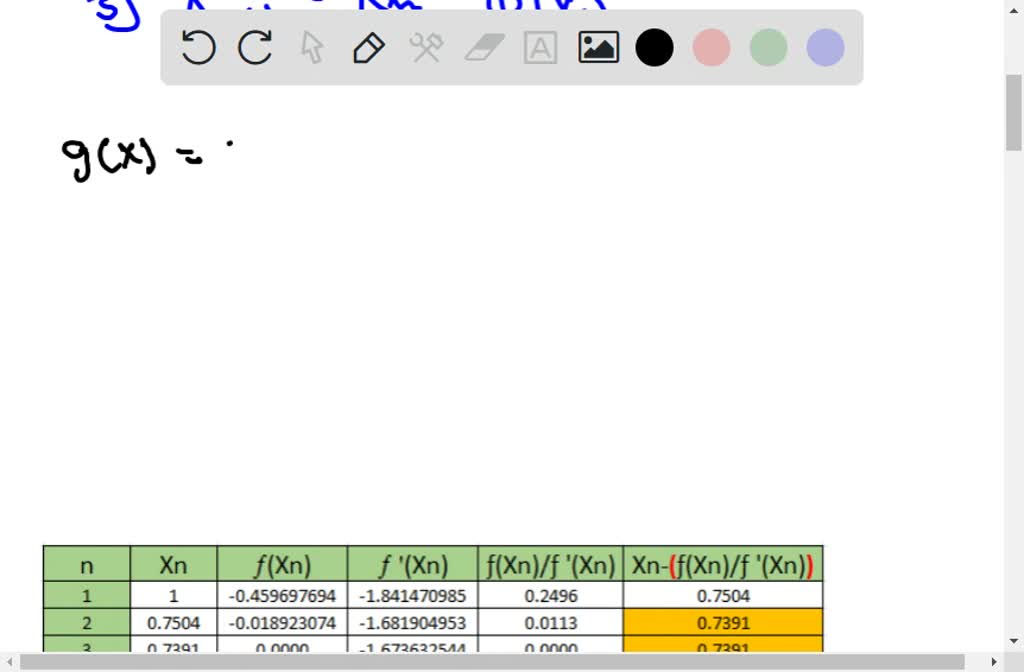The height and width of the screenshot is (672, 1024).
Task: Select the text insertion tool
Action: [541, 48]
